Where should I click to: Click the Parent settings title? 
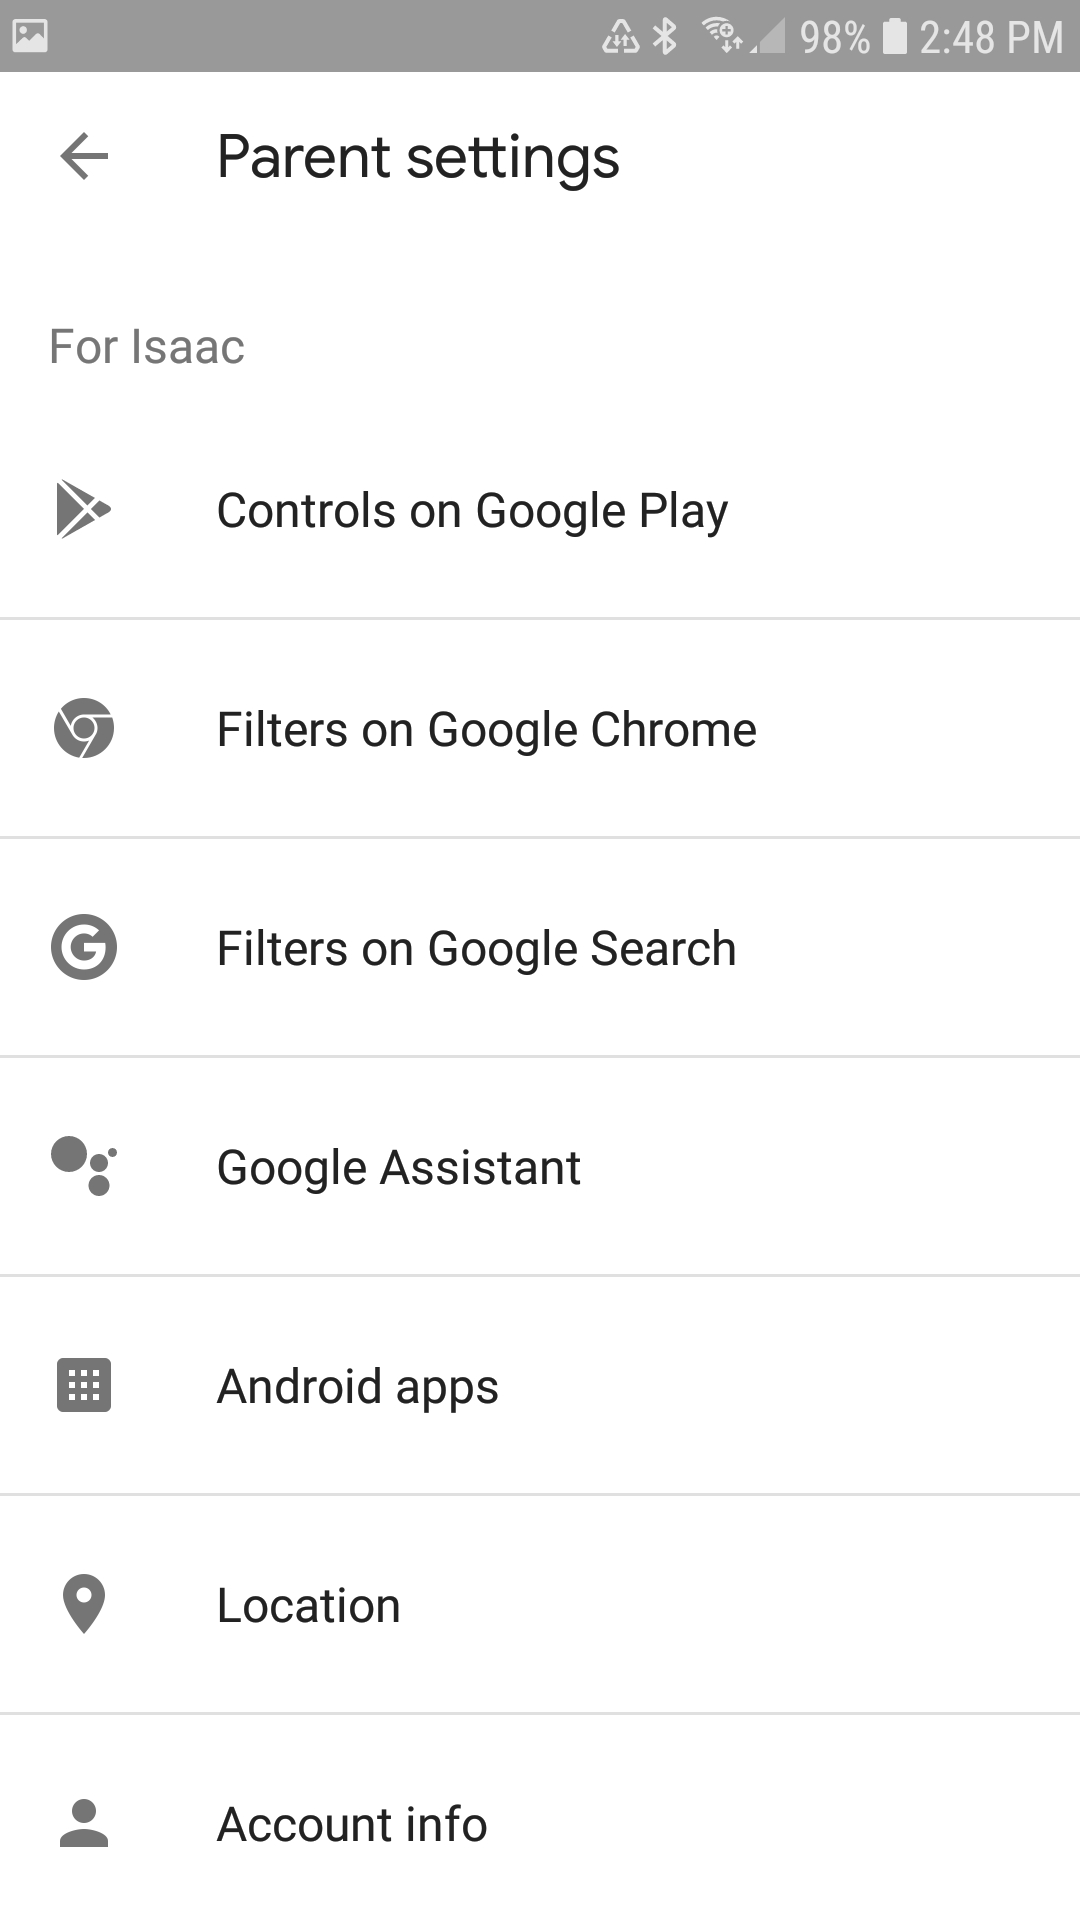(x=418, y=157)
